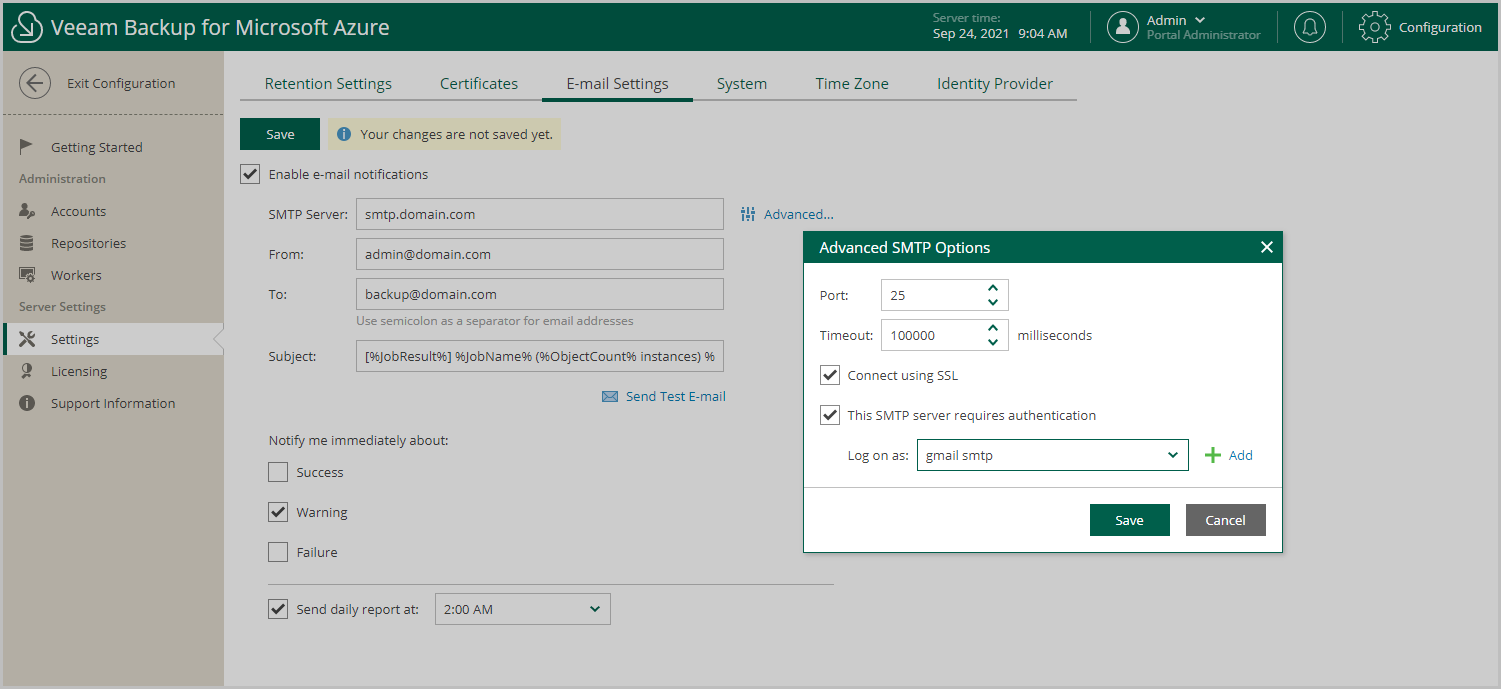Check the Failure notification checkbox
The height and width of the screenshot is (689, 1501).
(x=278, y=552)
